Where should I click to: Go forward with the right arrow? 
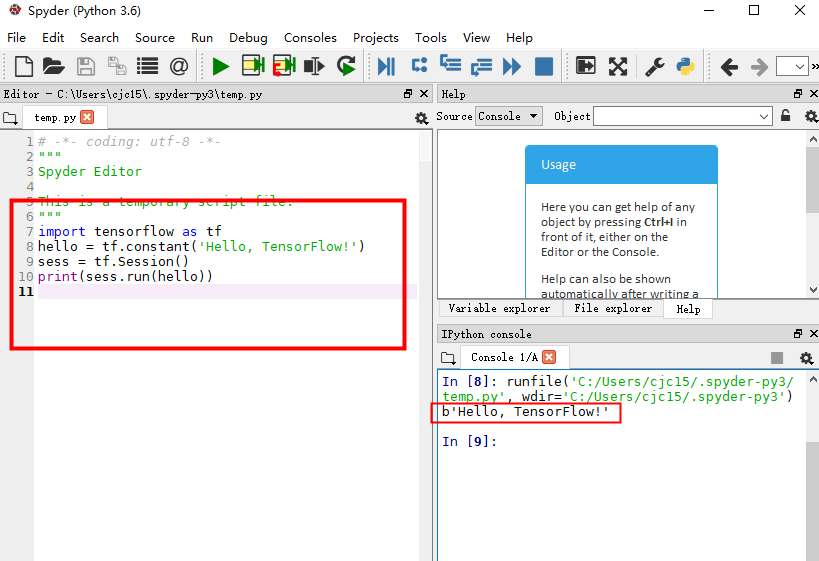coord(759,67)
